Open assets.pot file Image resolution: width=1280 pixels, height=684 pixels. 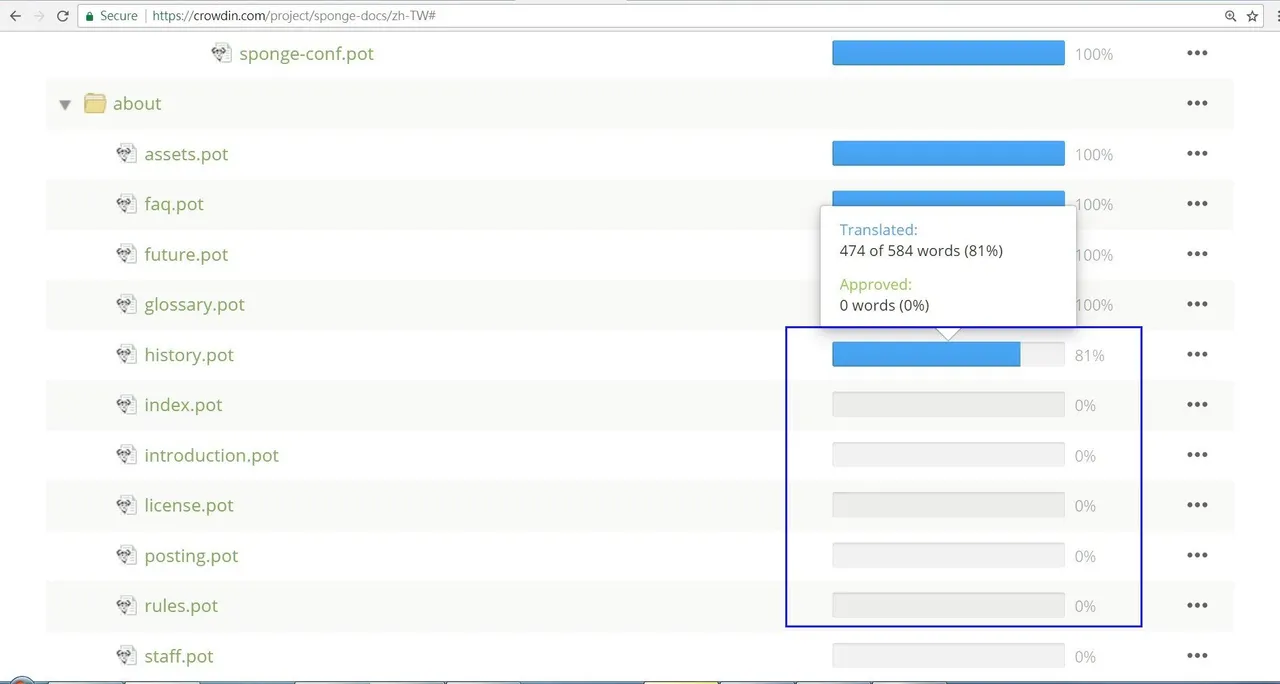pyautogui.click(x=186, y=154)
